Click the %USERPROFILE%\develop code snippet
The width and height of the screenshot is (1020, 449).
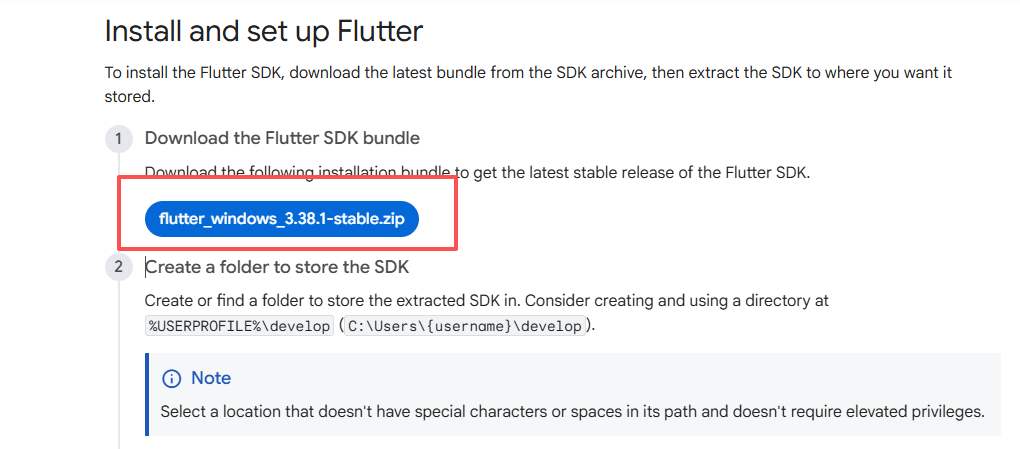pos(239,326)
